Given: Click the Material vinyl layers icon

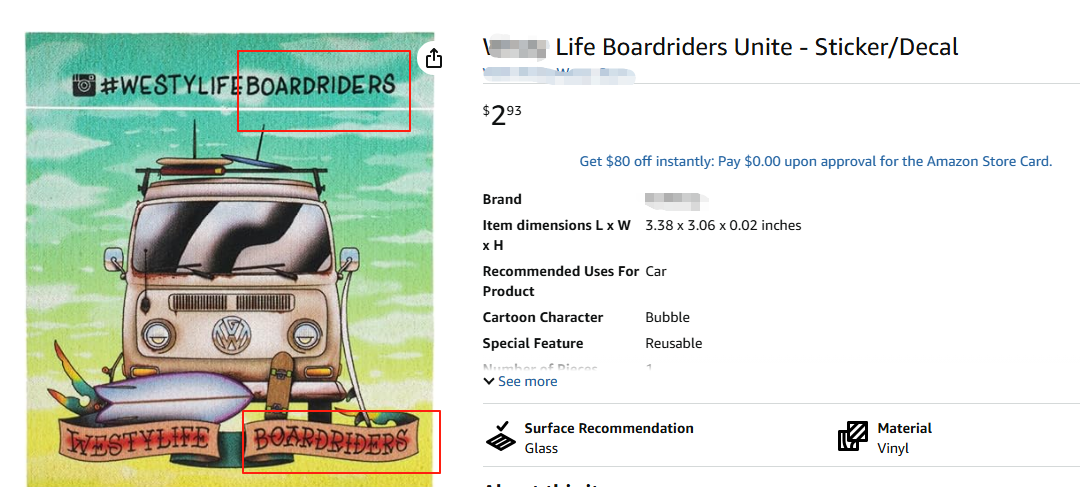Looking at the screenshot, I should point(853,437).
